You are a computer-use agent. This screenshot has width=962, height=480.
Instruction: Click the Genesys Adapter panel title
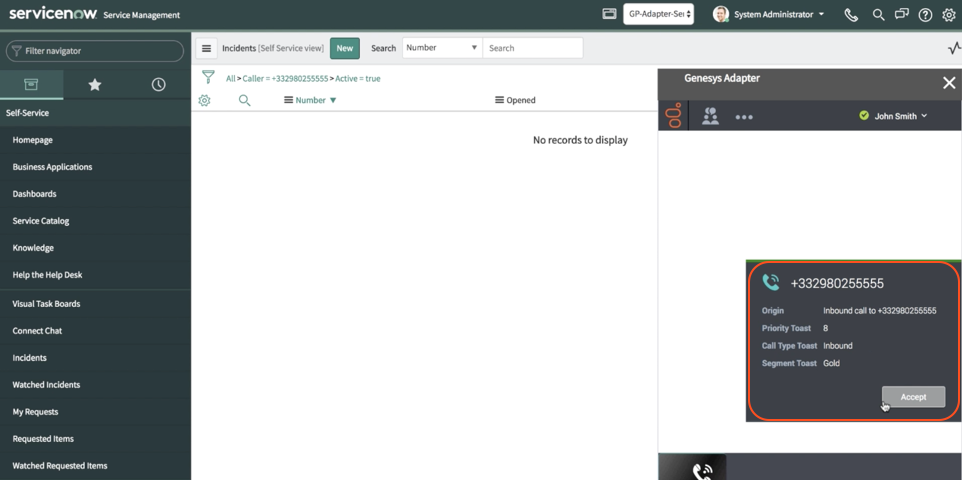(x=722, y=78)
